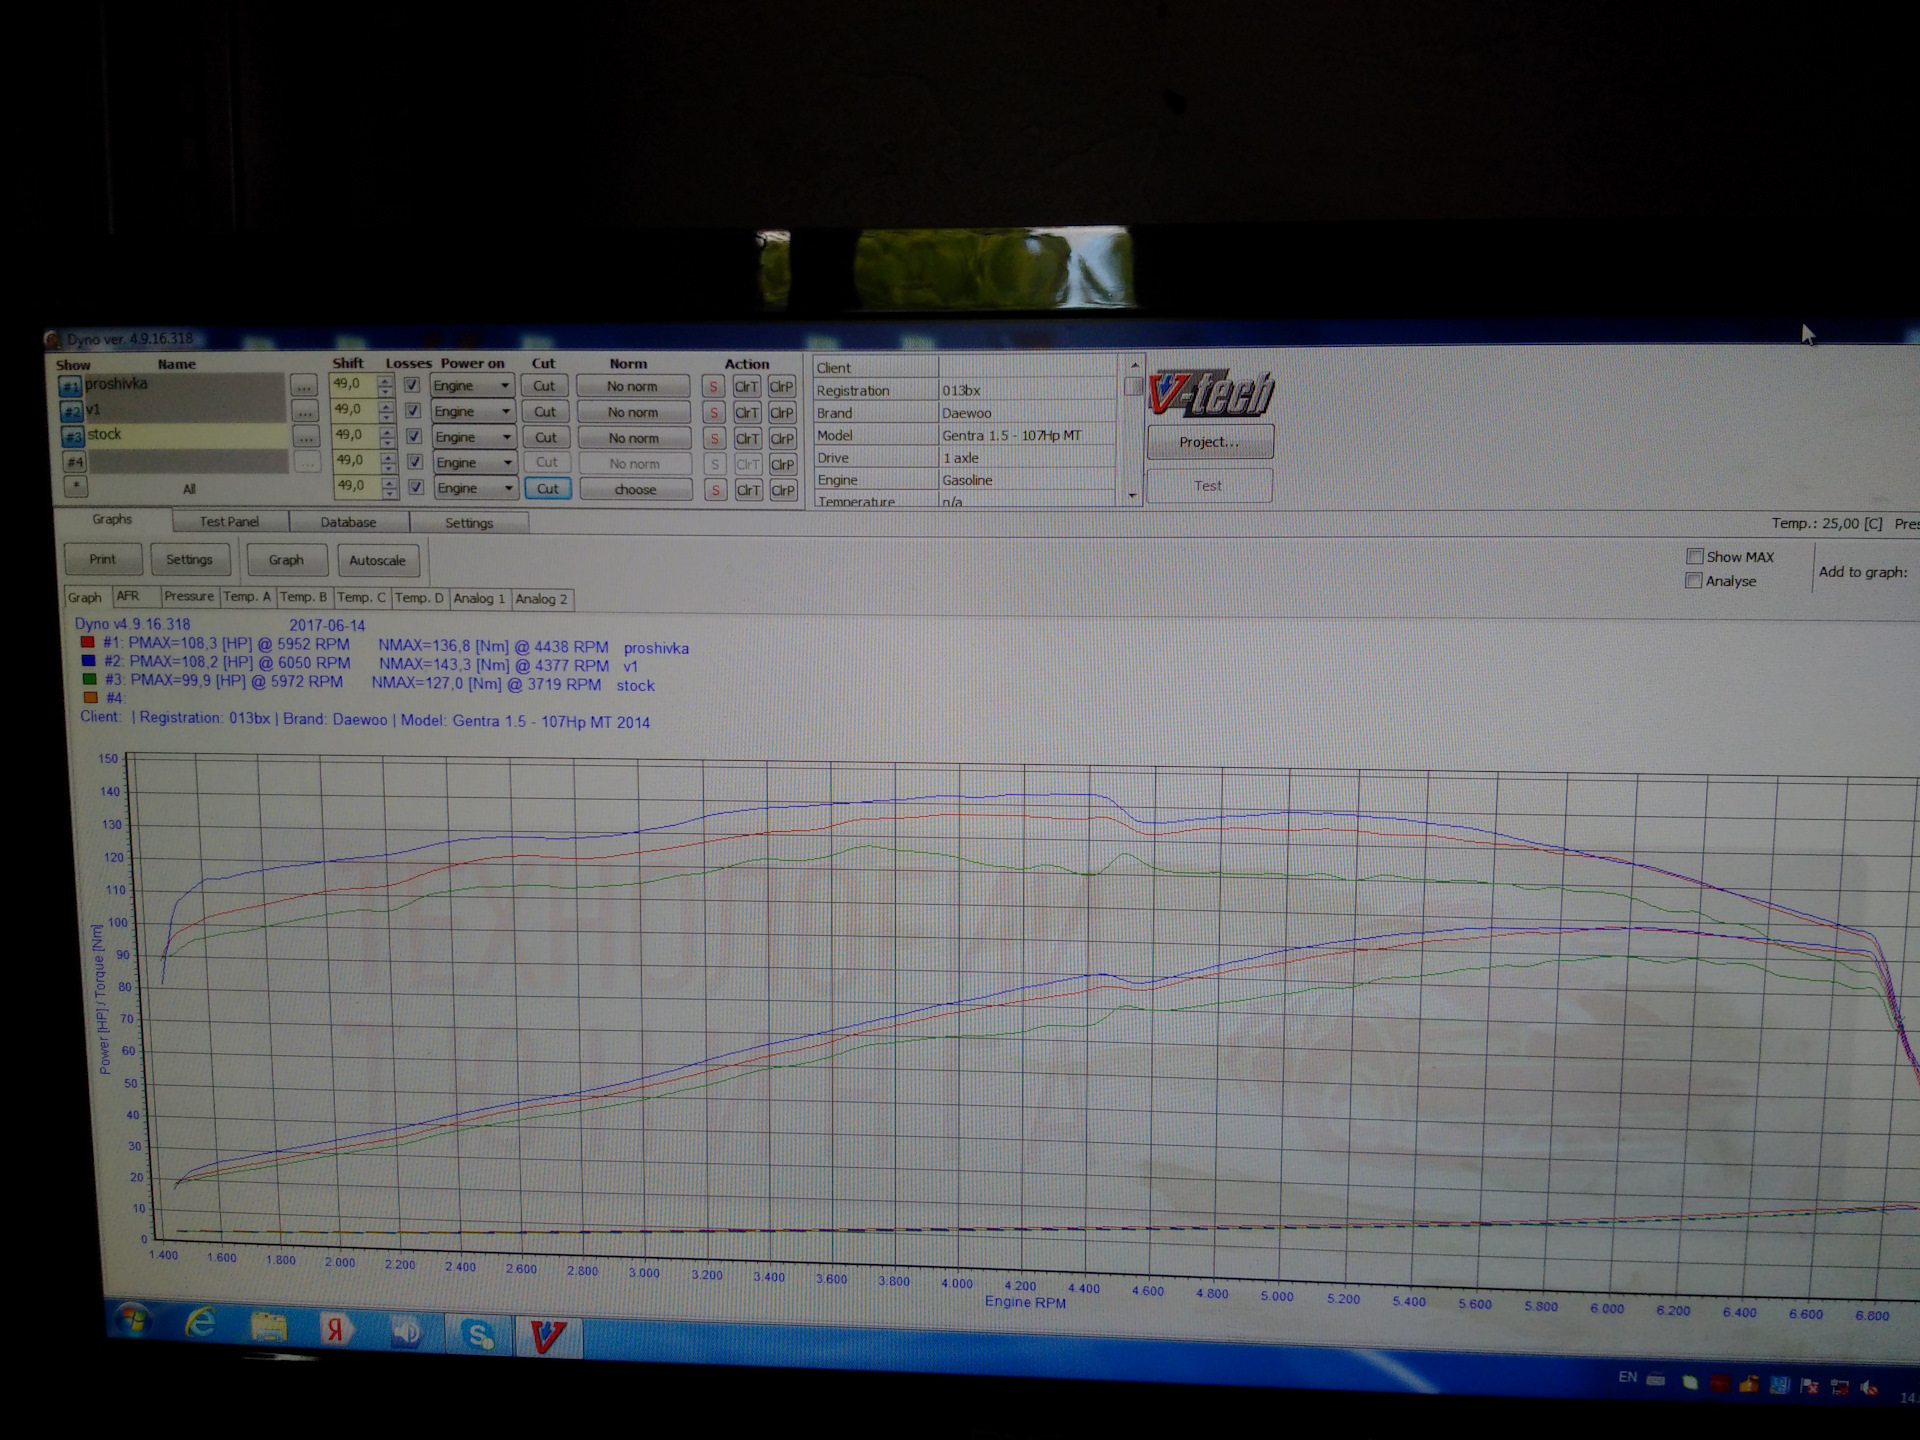Click the red S button for proshivka row
This screenshot has height=1440, width=1920.
(x=713, y=387)
